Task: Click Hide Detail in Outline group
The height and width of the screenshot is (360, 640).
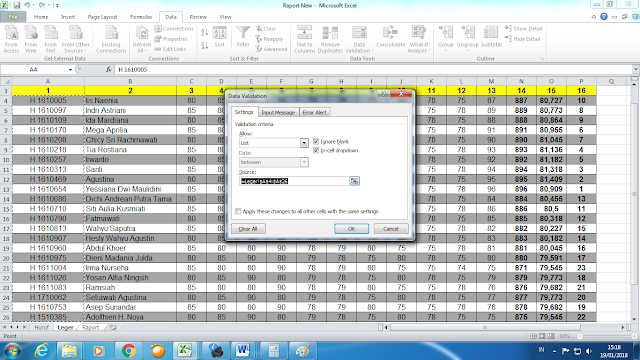Action: [523, 39]
